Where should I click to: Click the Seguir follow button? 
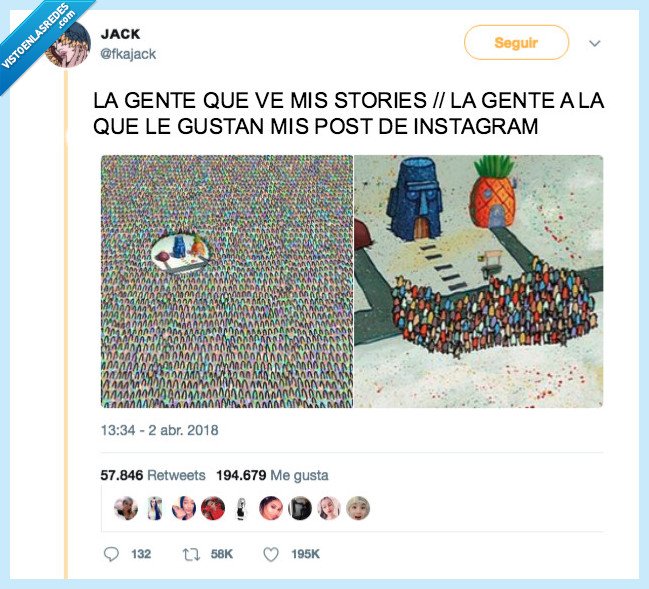(516, 42)
